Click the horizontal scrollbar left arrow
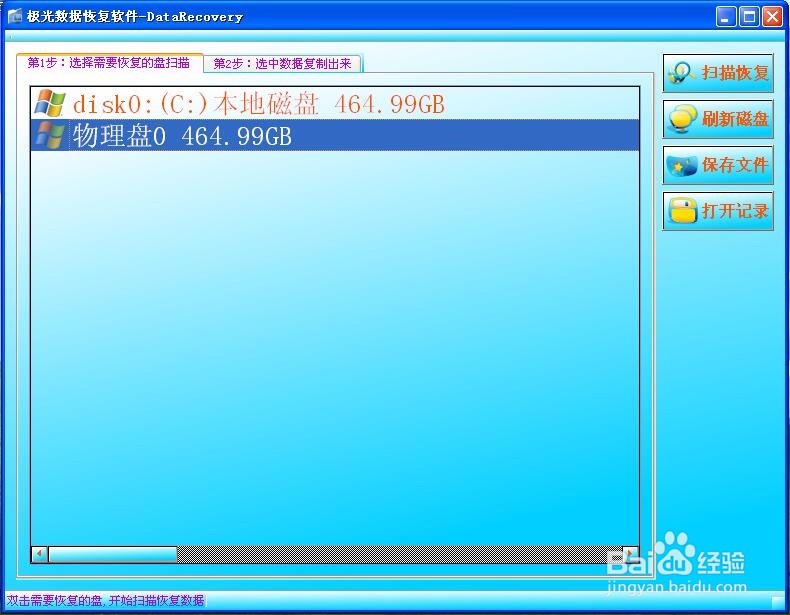Screen dimensions: 790x615 [40, 554]
